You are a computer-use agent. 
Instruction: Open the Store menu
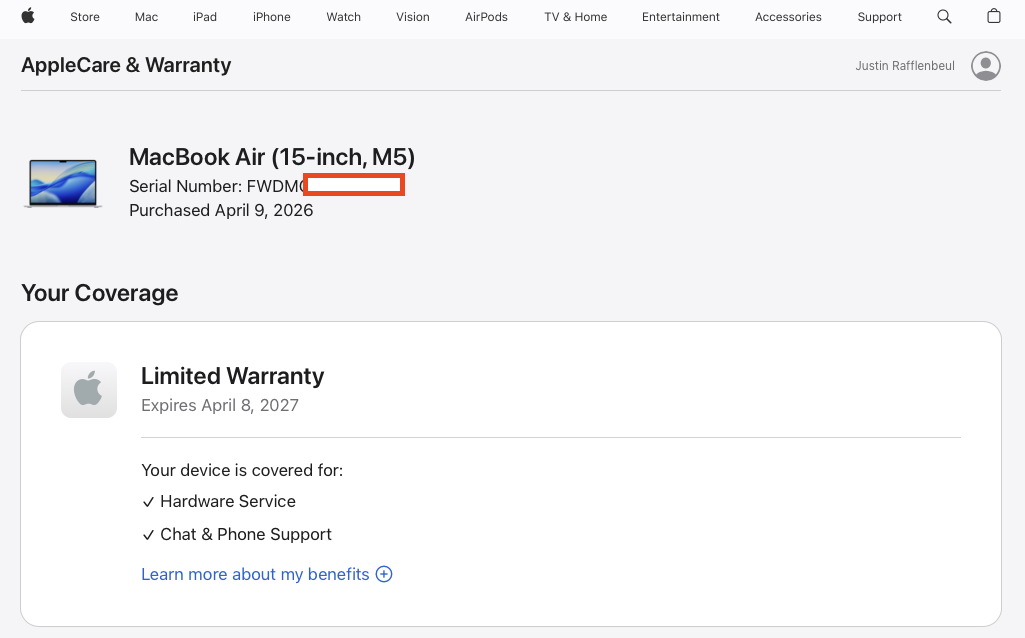[85, 17]
